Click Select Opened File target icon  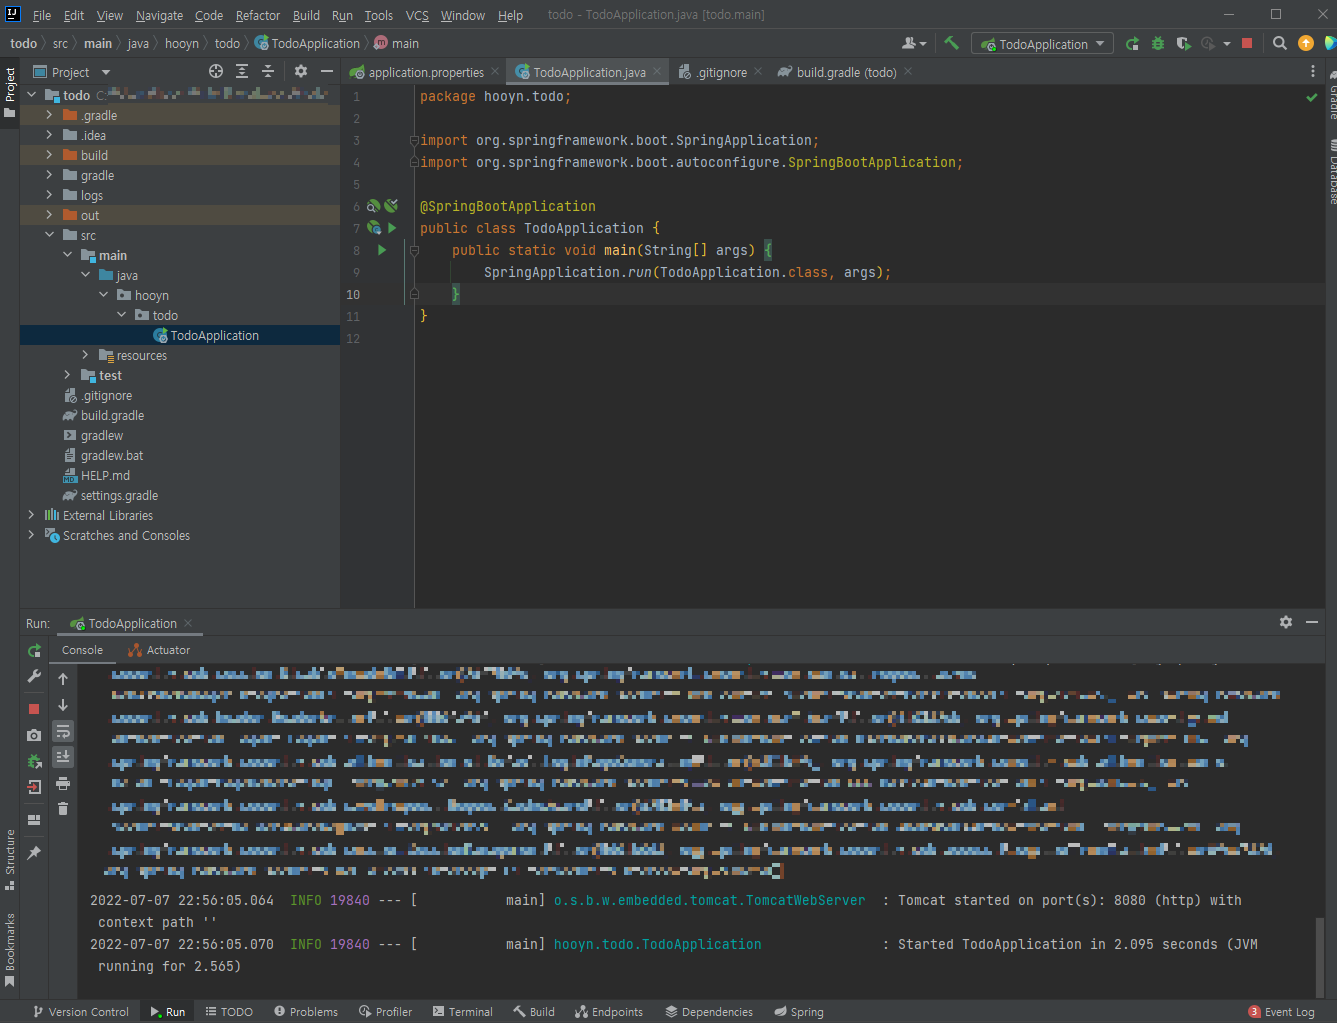tap(216, 71)
